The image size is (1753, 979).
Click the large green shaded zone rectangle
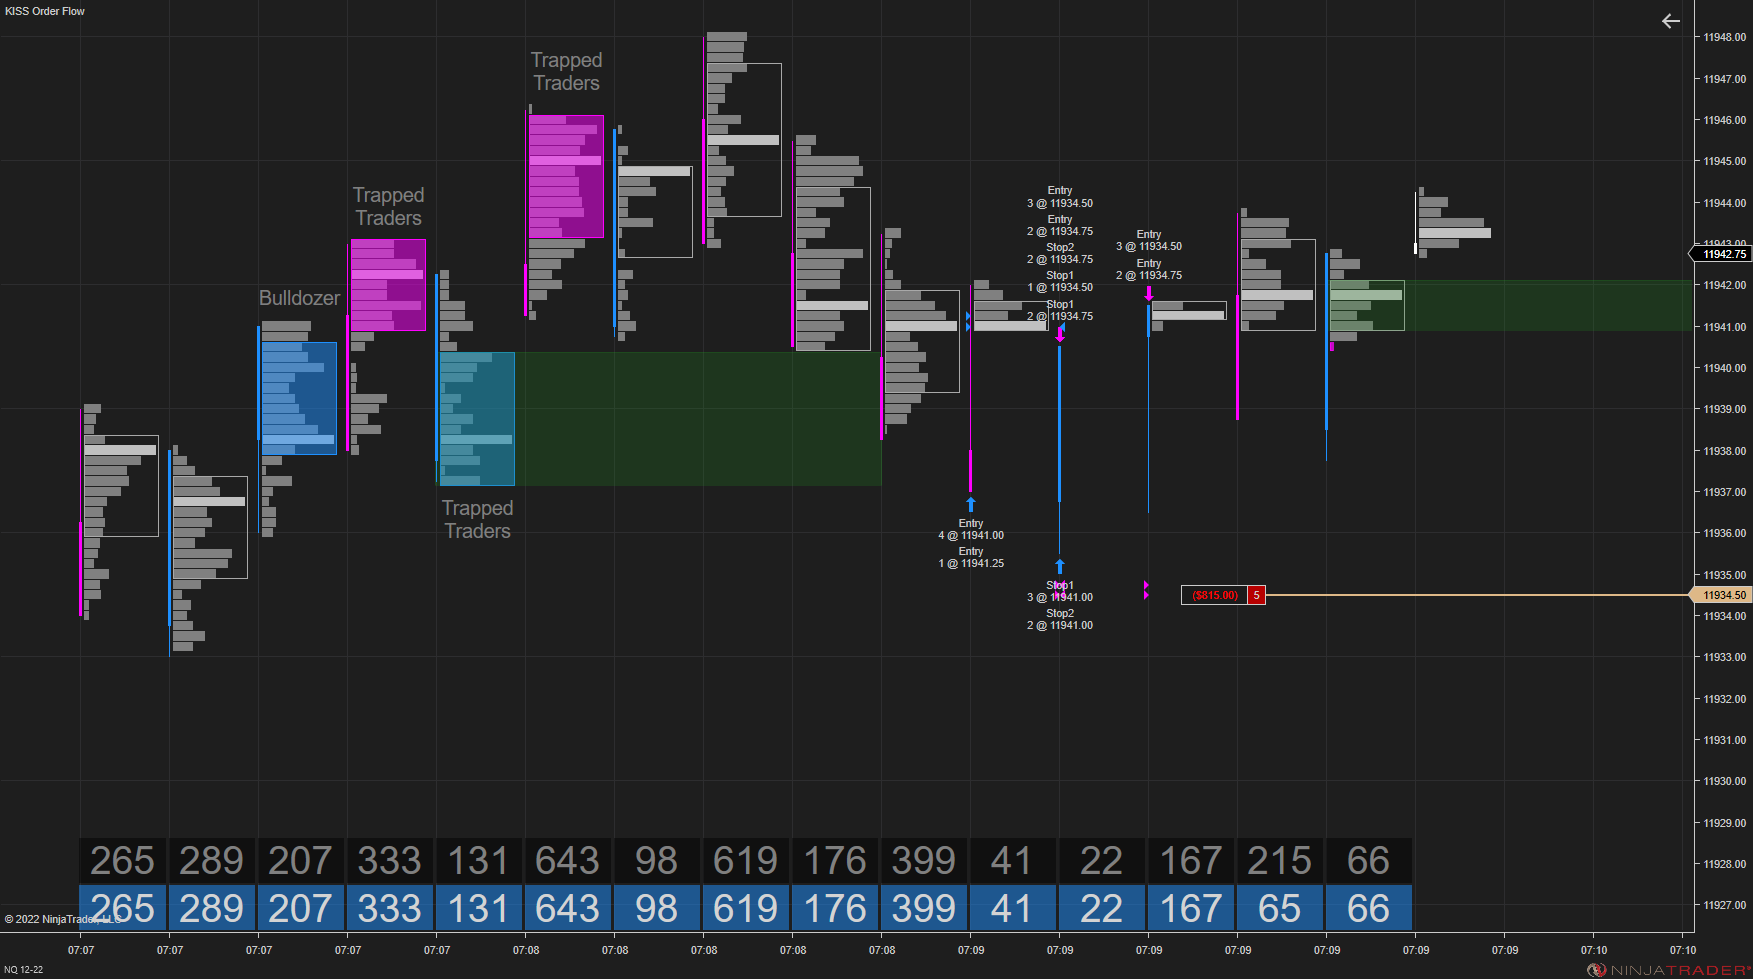[x=698, y=419]
